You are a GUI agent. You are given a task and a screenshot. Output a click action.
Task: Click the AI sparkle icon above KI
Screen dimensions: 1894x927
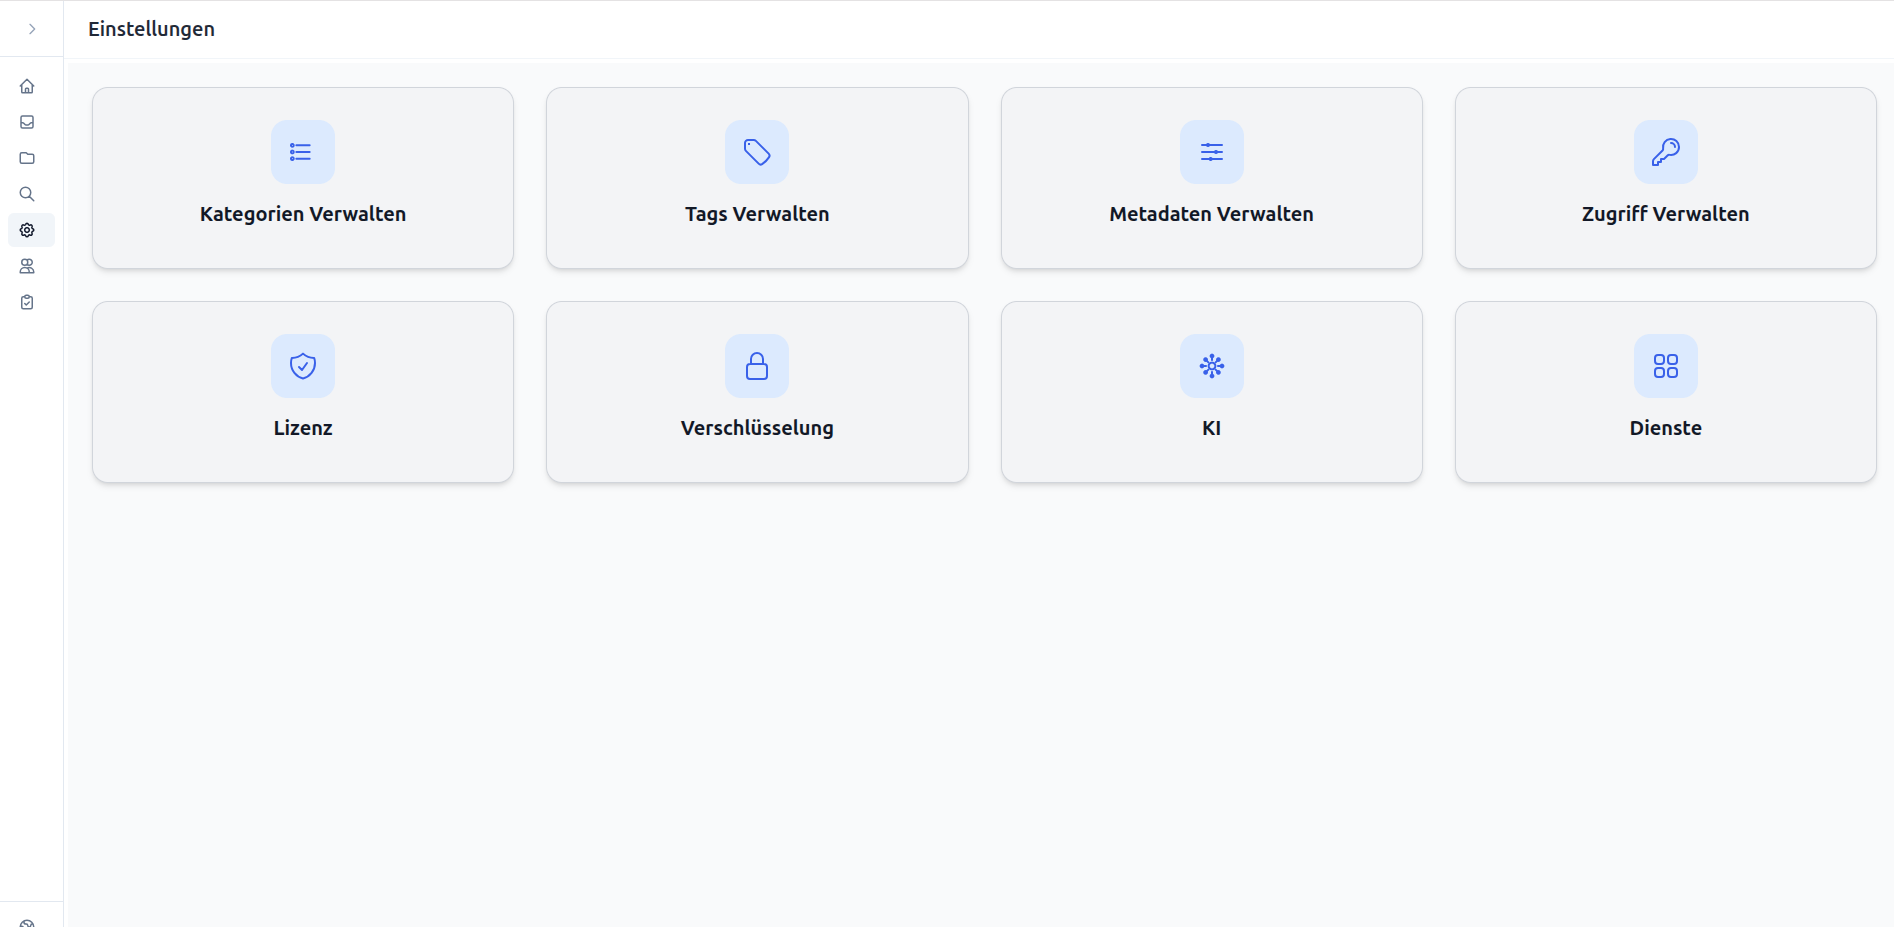click(1211, 366)
